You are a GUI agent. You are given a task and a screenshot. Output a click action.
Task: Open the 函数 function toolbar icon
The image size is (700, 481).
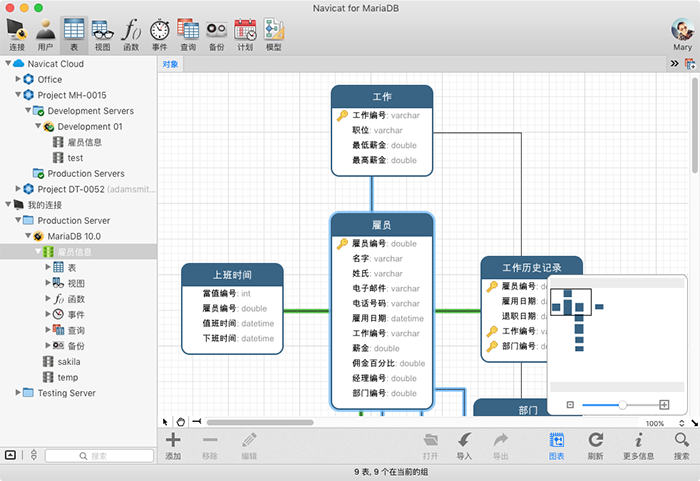click(131, 35)
